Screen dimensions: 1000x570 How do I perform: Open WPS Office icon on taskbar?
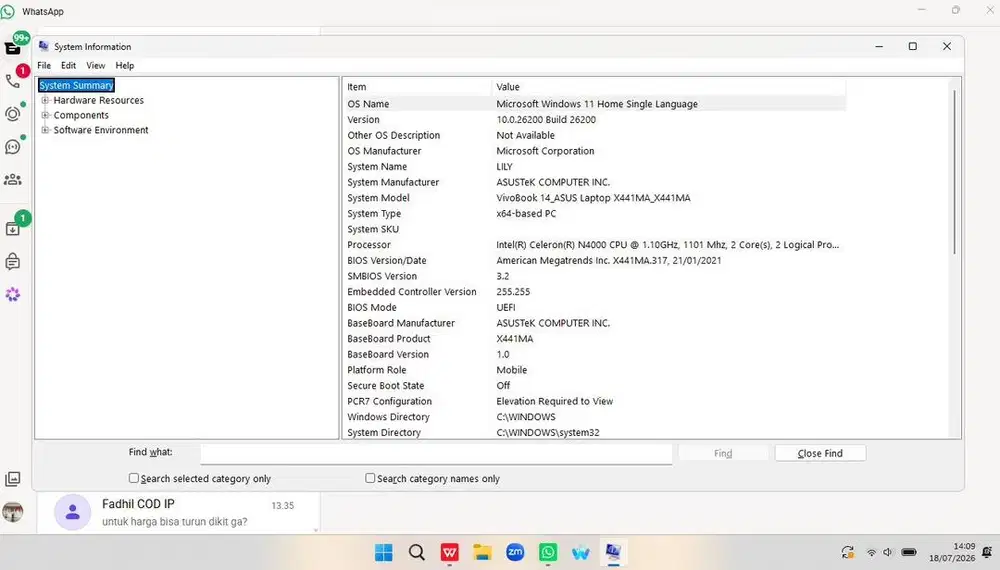point(450,552)
